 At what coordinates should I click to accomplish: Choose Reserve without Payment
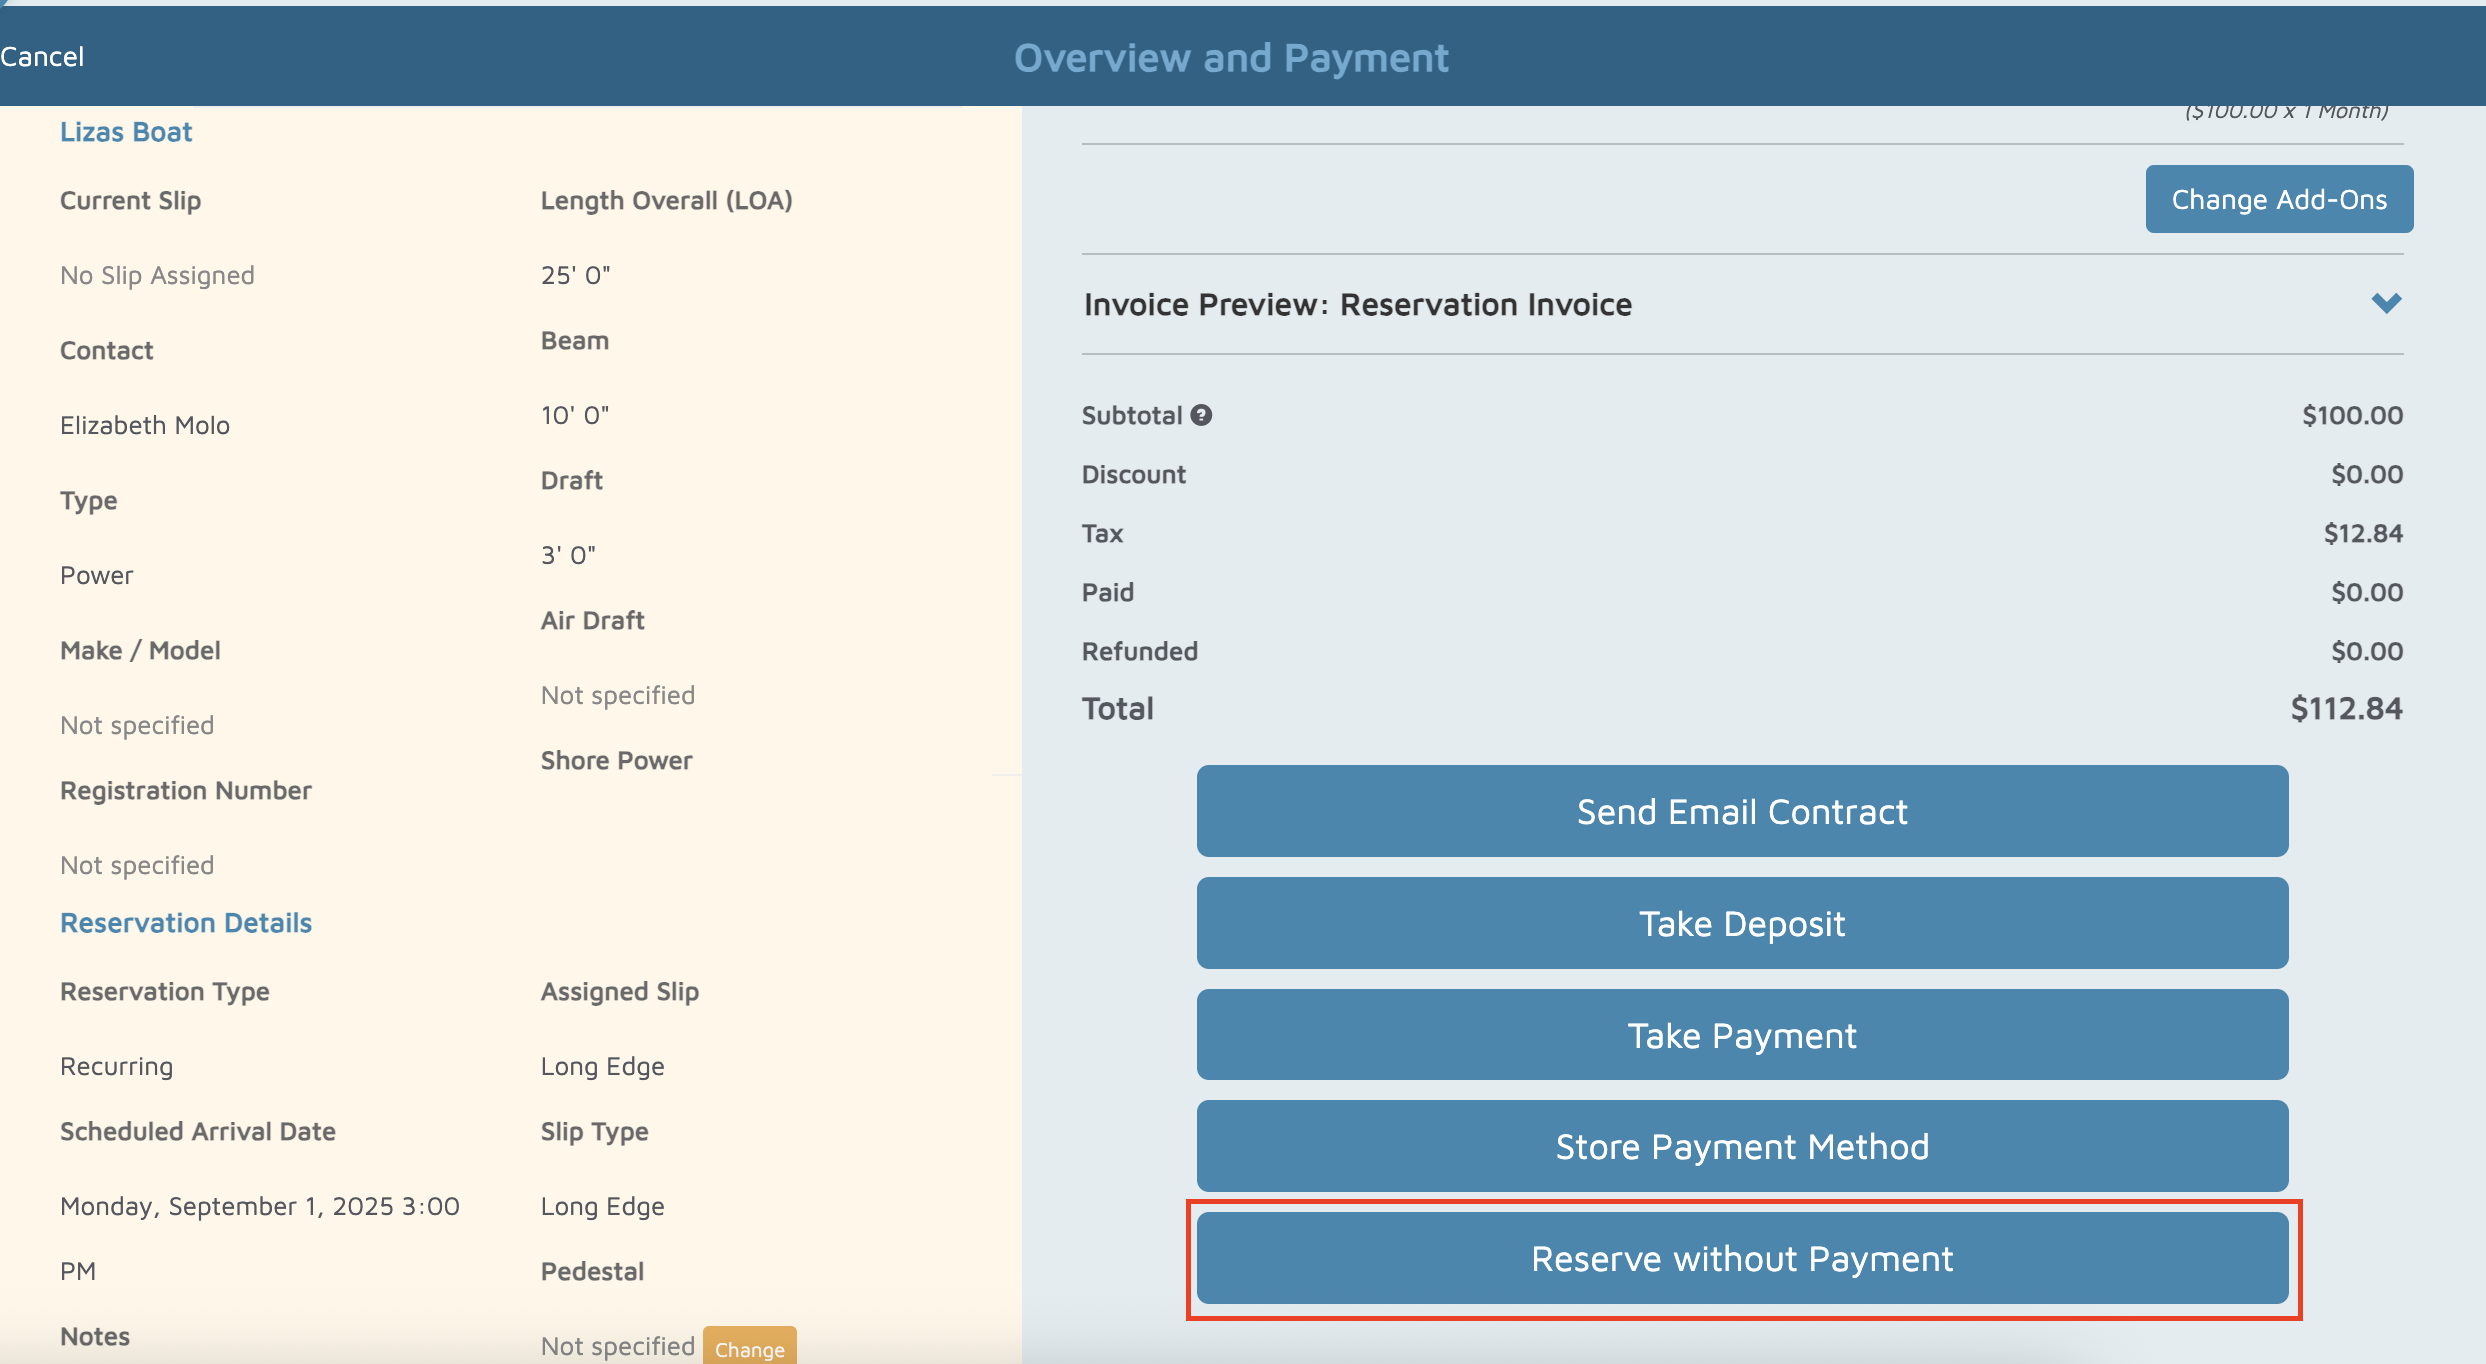pos(1741,1258)
